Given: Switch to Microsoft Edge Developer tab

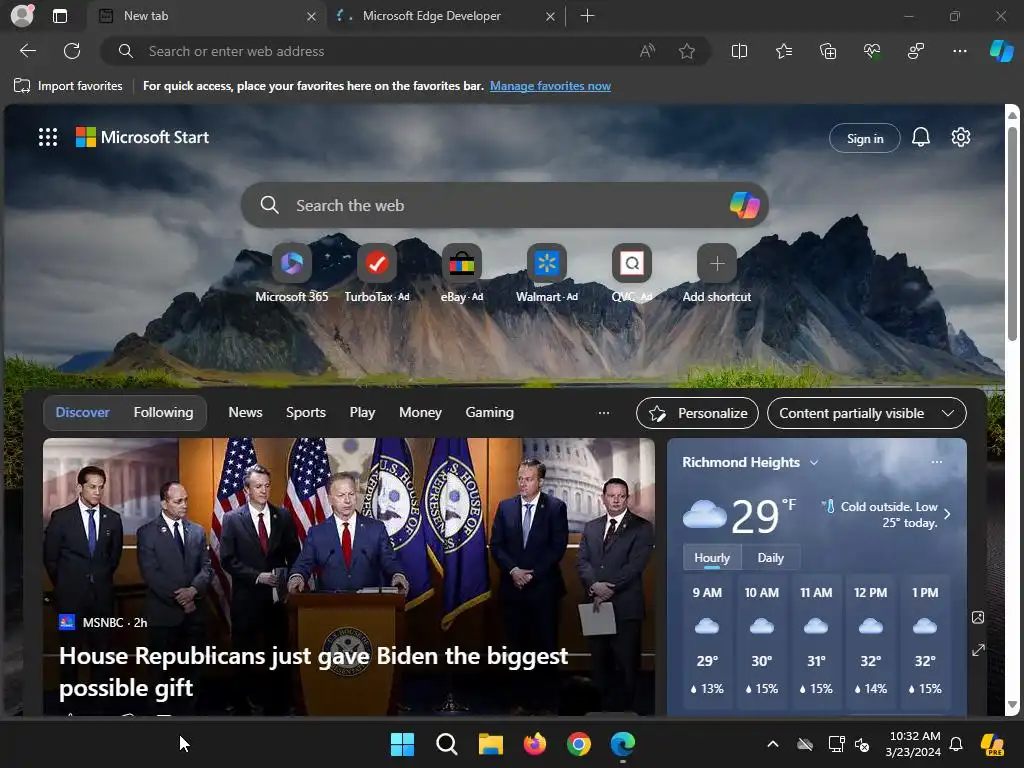Looking at the screenshot, I should 446,16.
